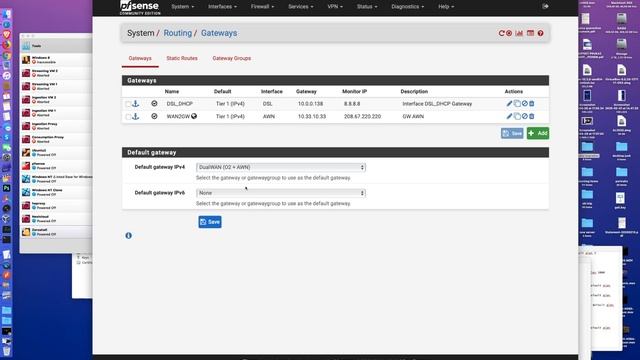This screenshot has width=640, height=360.
Task: Click the anchor icon on DSL_DHCP row
Action: click(136, 104)
